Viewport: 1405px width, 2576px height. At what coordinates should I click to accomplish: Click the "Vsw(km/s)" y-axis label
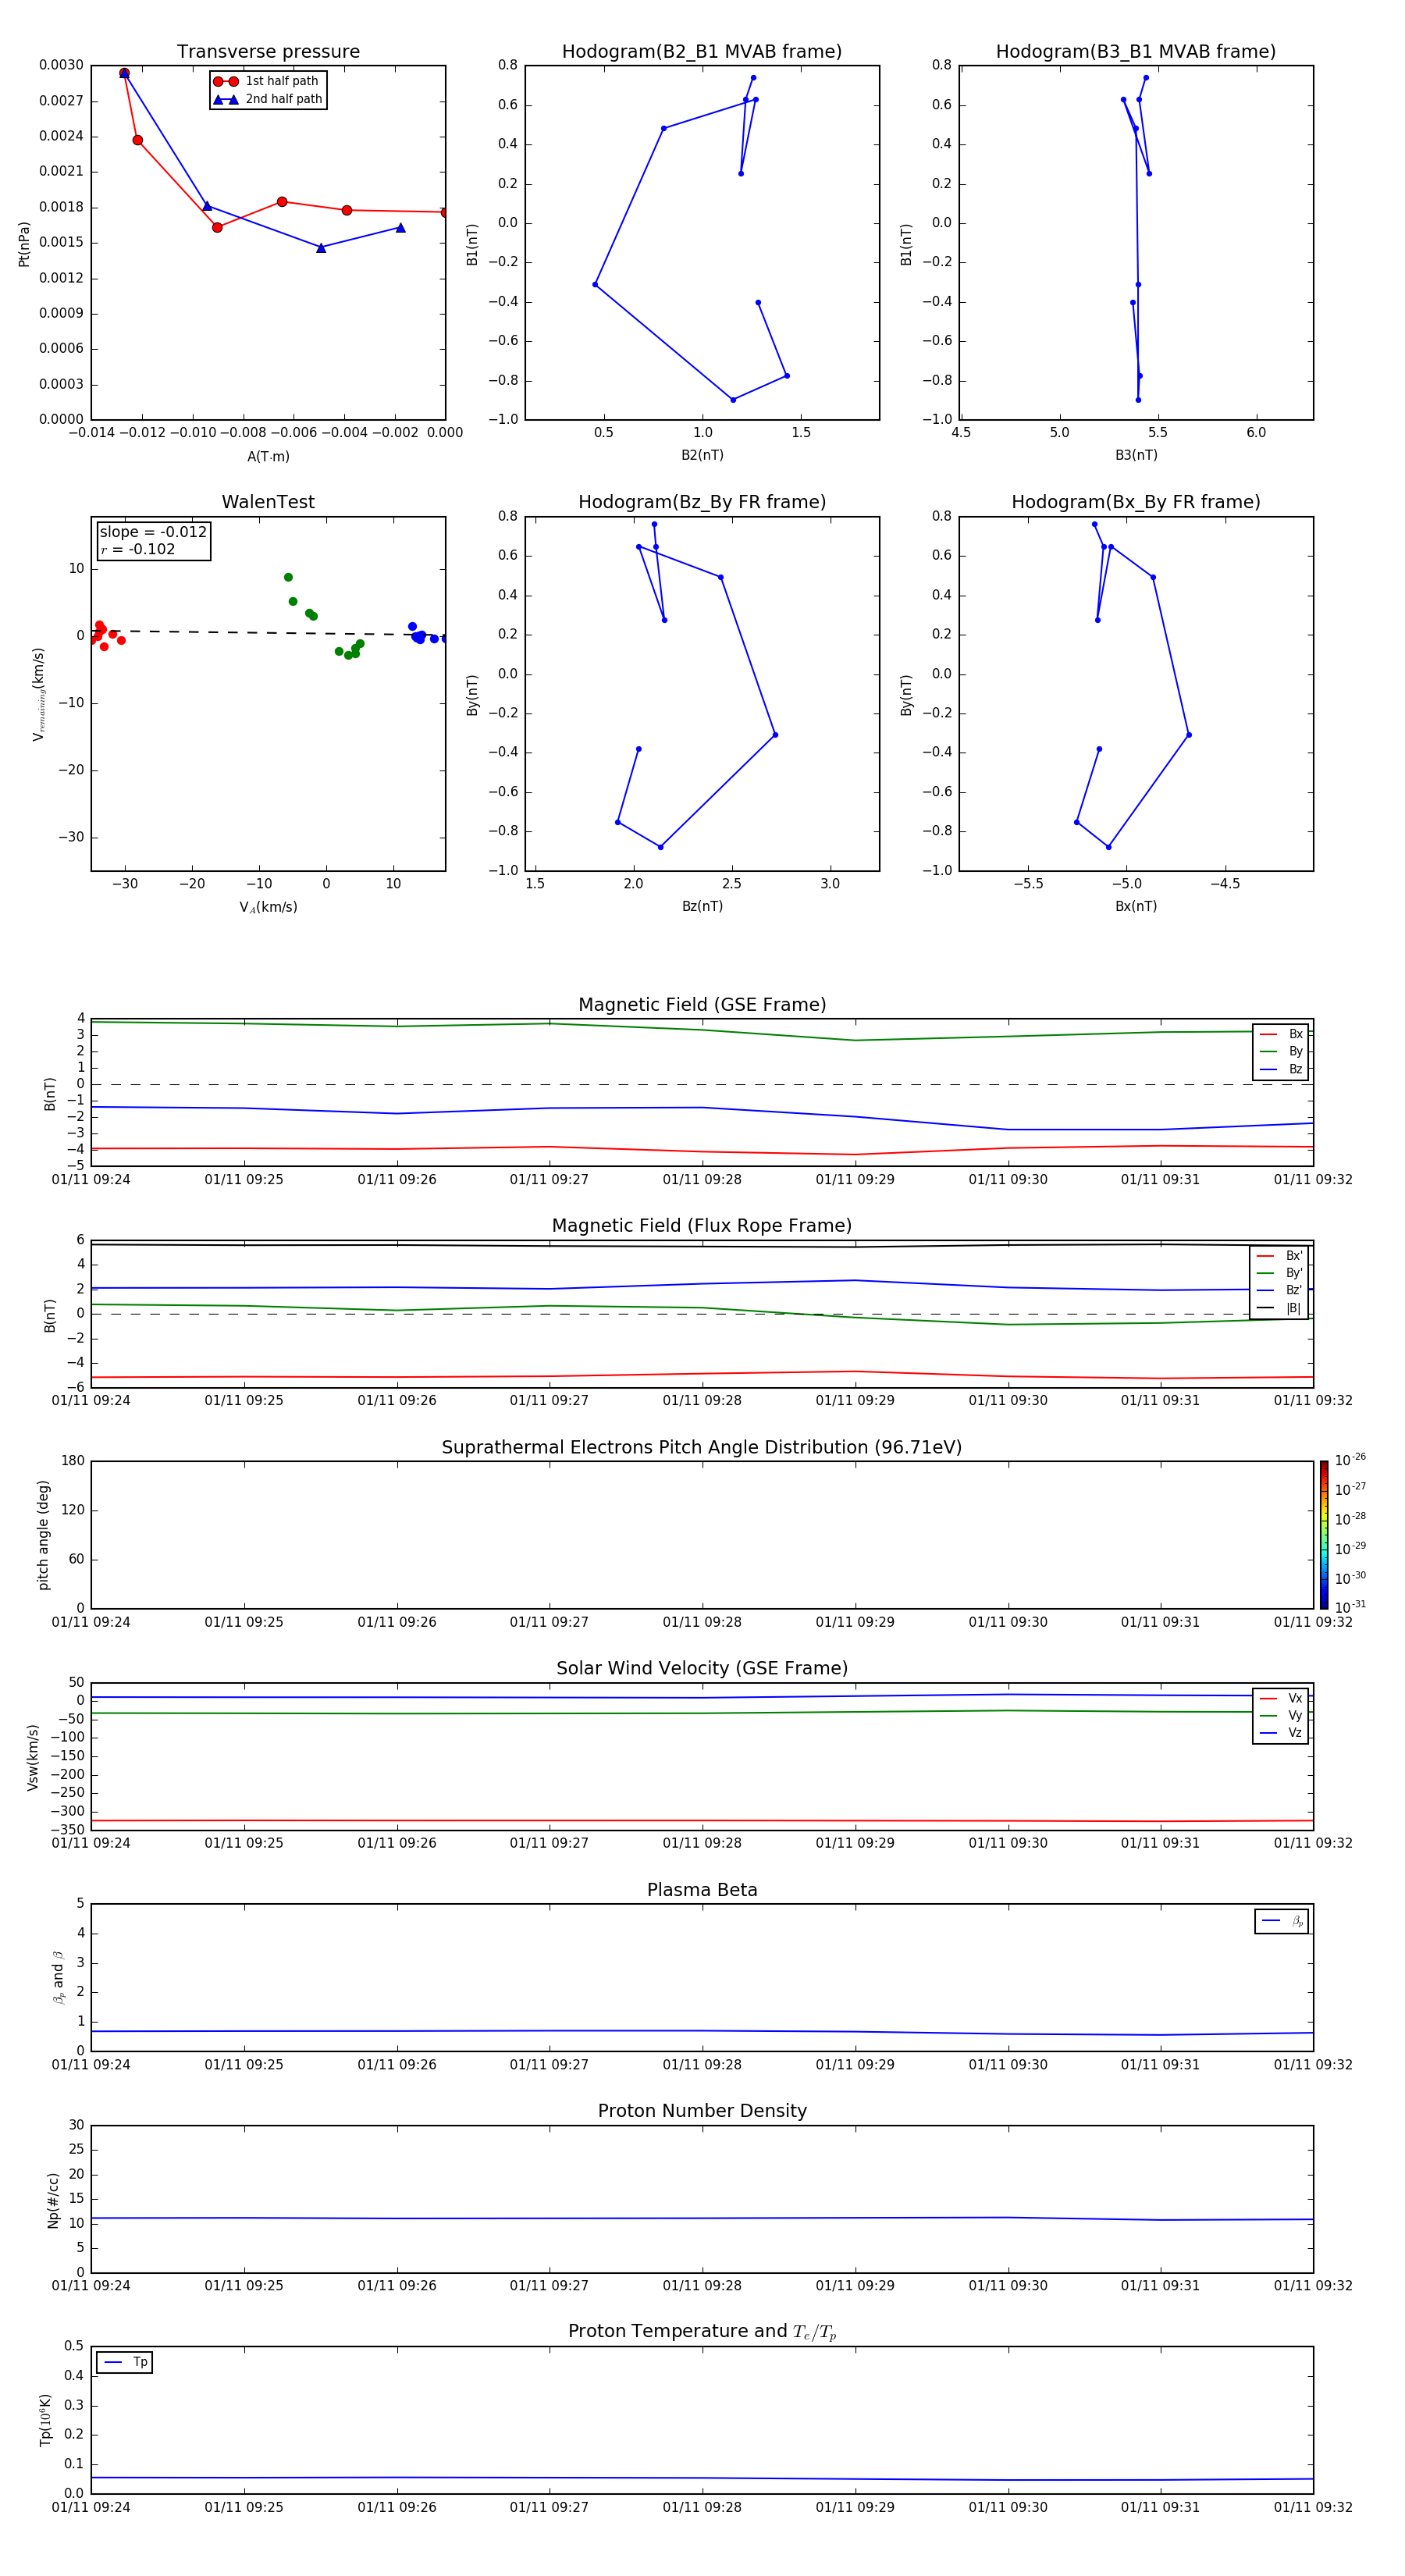coord(32,1757)
